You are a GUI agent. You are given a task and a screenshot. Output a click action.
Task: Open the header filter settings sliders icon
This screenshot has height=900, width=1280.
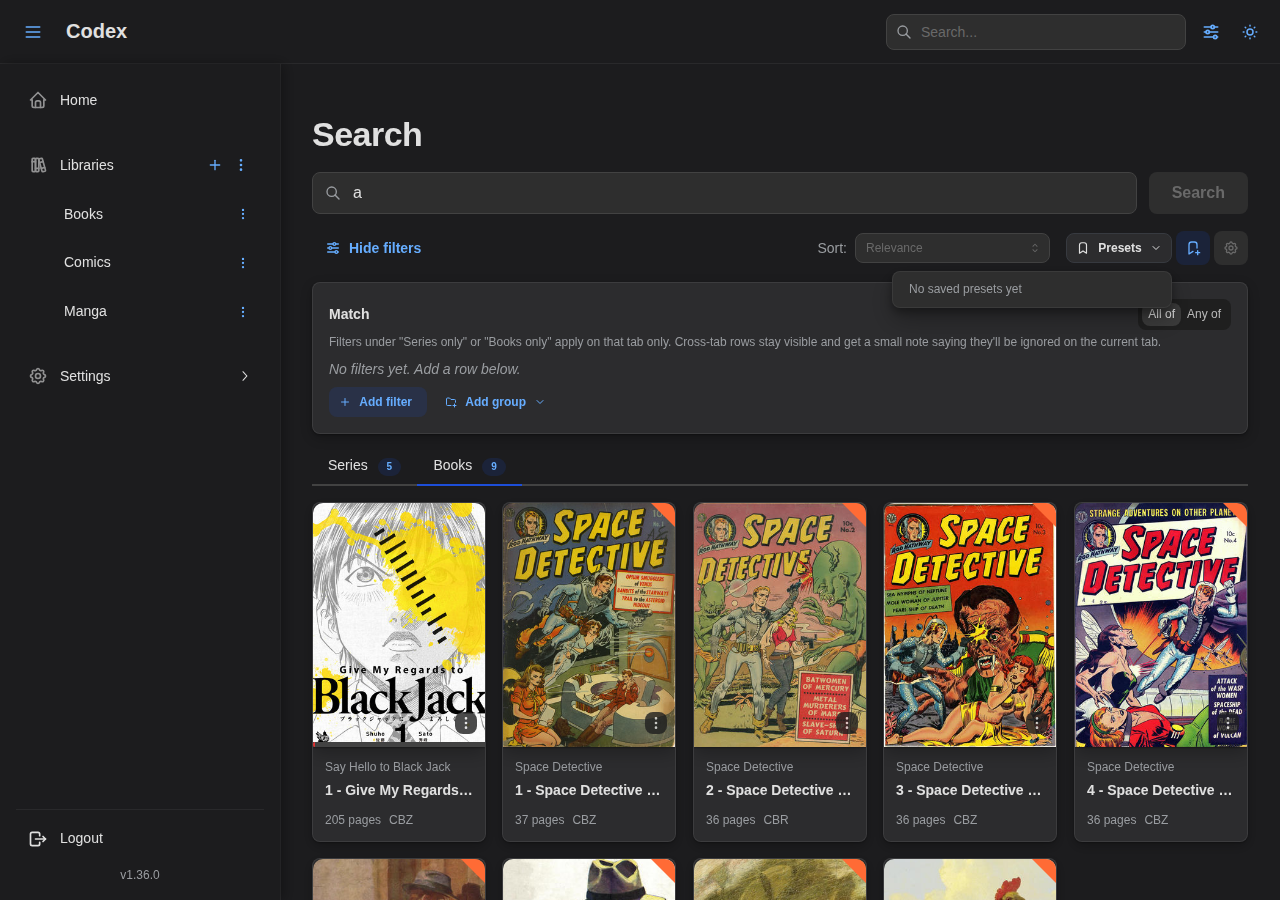(x=1211, y=32)
